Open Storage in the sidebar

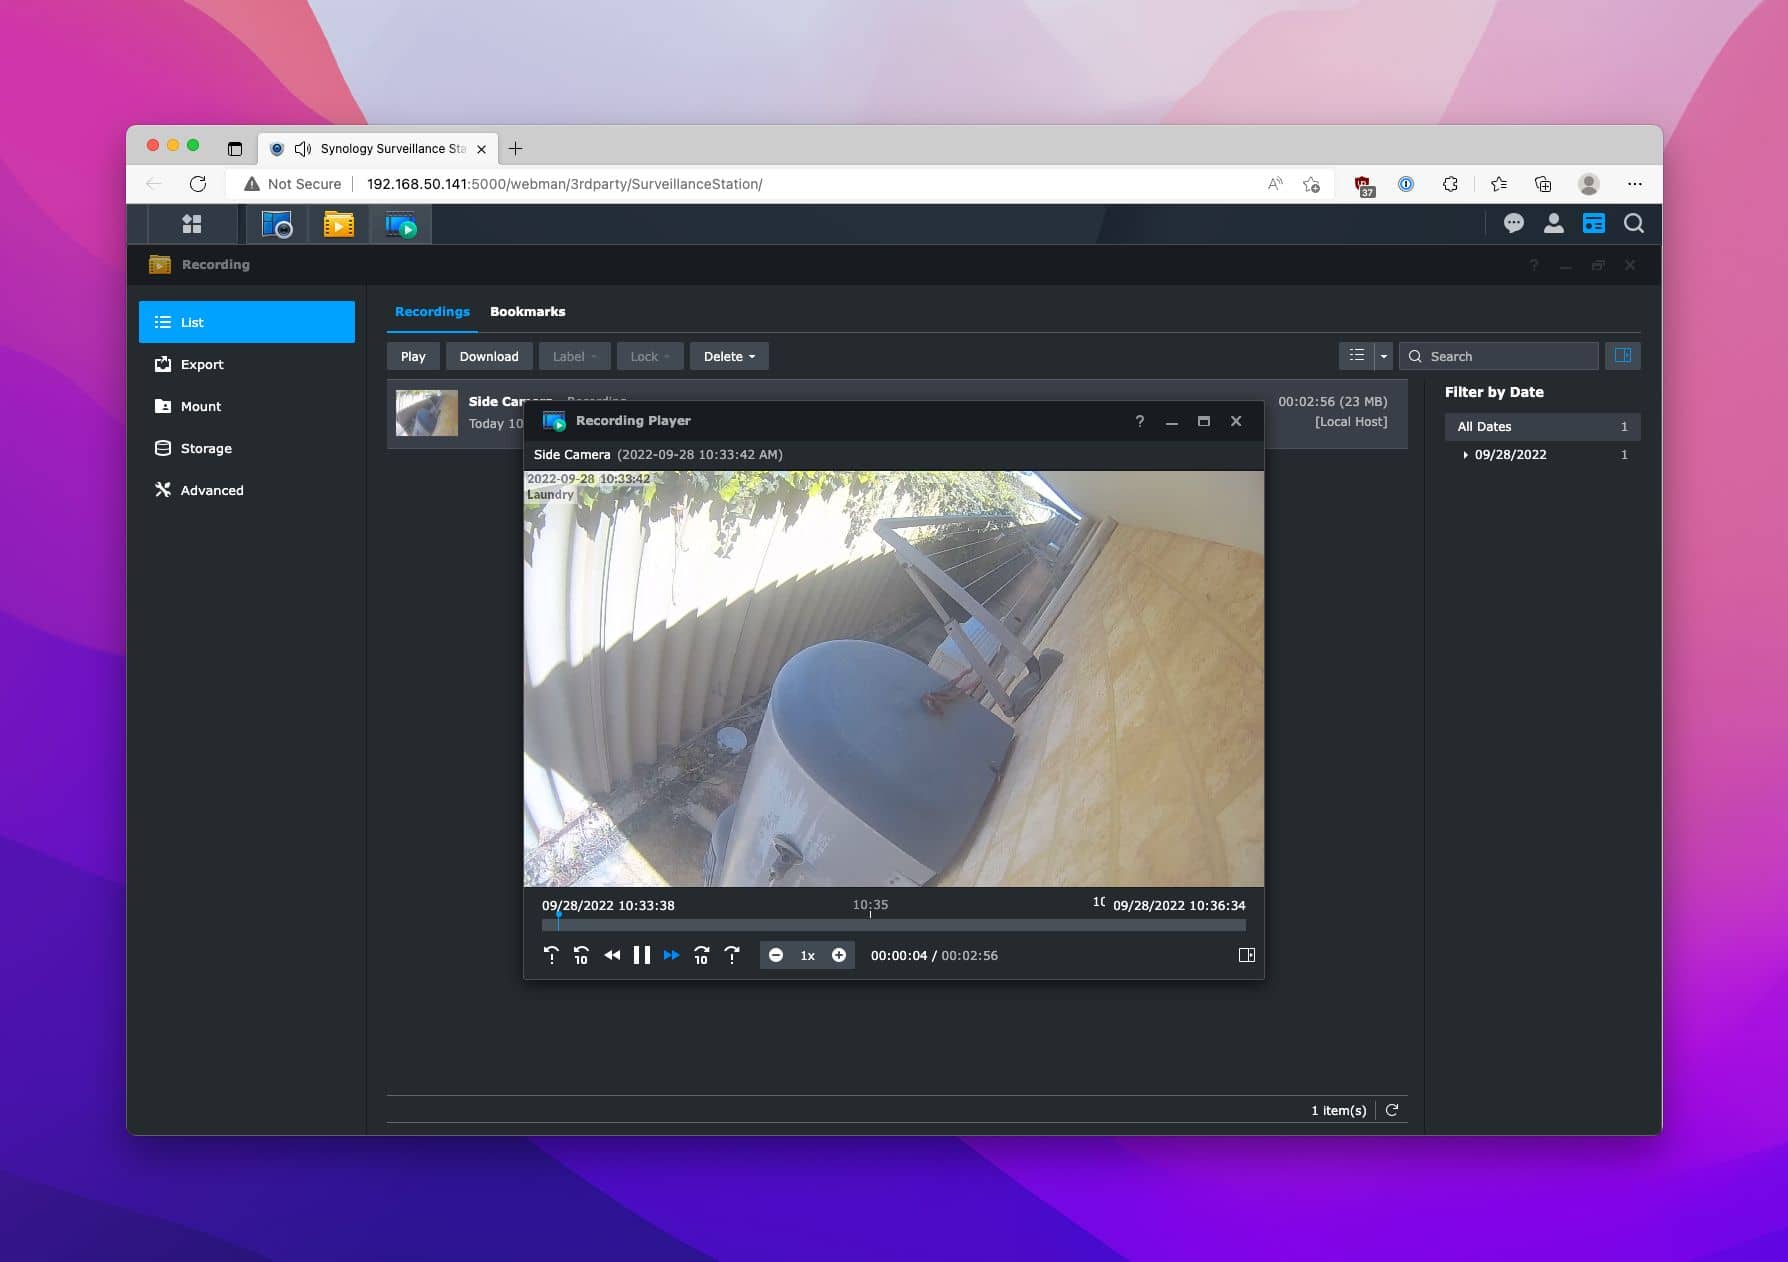point(247,448)
